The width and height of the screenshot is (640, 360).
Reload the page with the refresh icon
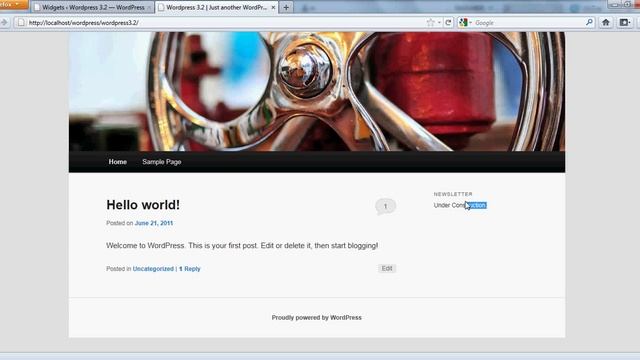pyautogui.click(x=448, y=23)
